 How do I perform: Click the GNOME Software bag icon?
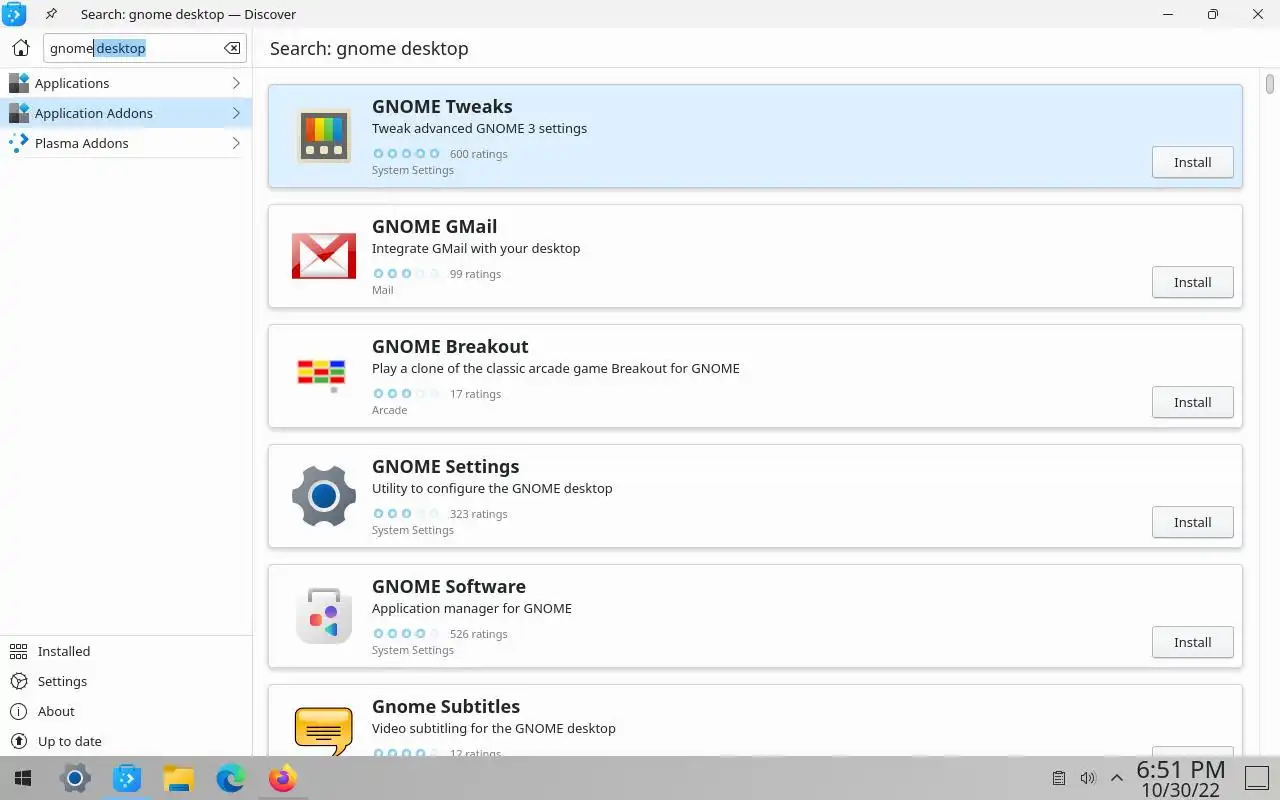(324, 616)
